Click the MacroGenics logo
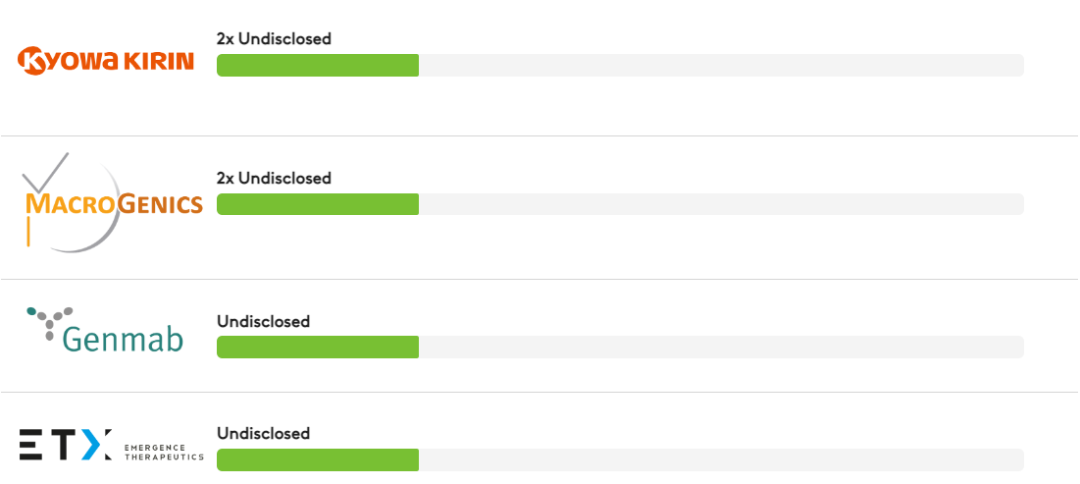This screenshot has width=1080, height=484. point(112,204)
